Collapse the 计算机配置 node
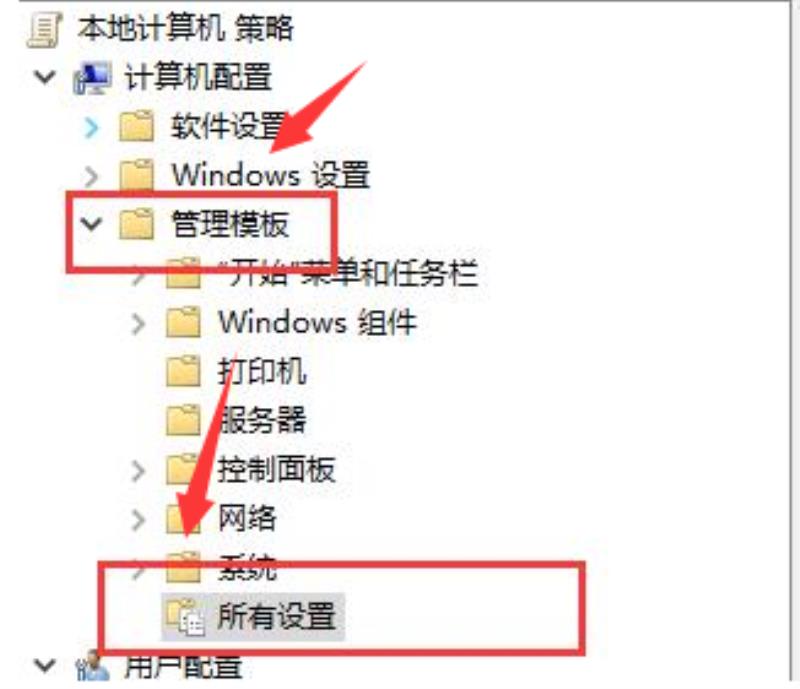The width and height of the screenshot is (800, 689). click(x=44, y=77)
